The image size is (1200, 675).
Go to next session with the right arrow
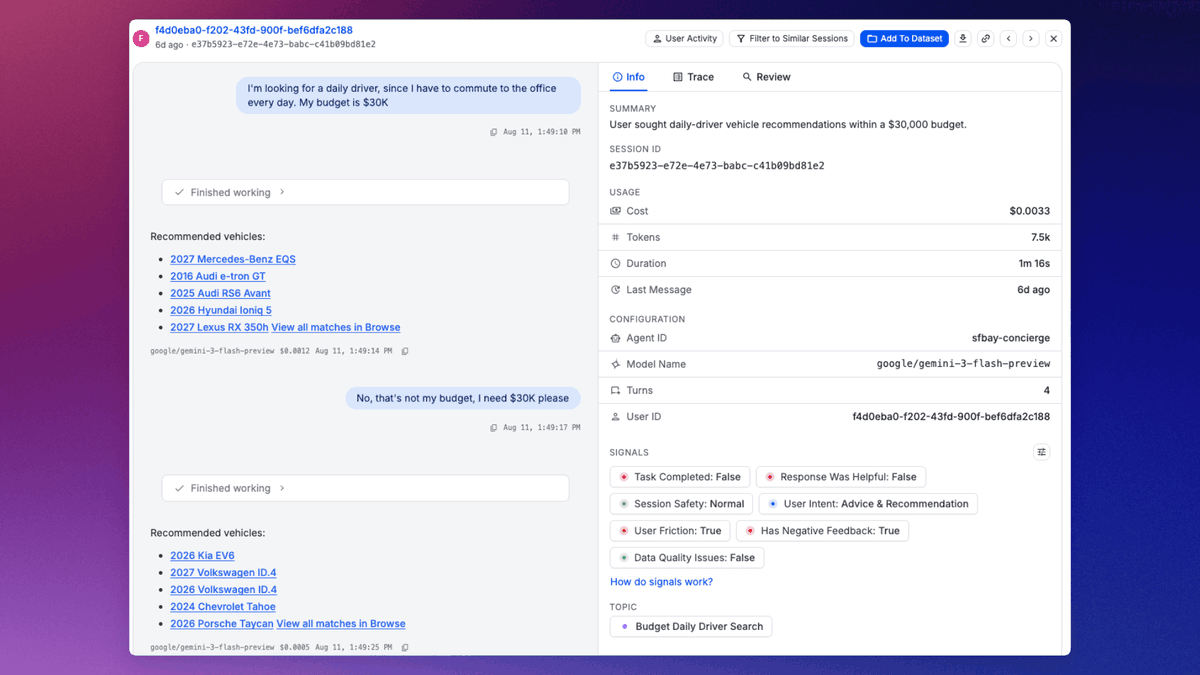click(1031, 39)
